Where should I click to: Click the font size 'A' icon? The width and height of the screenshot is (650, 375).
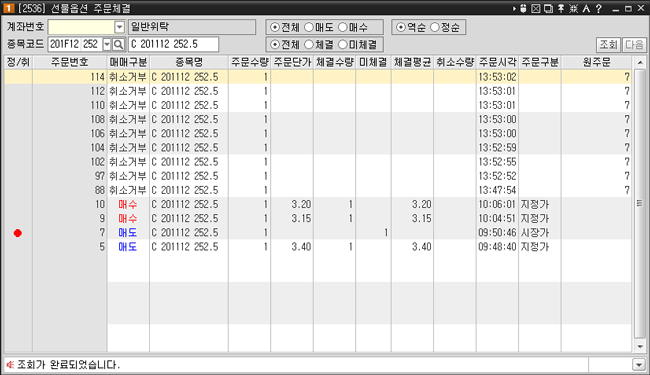[x=586, y=8]
